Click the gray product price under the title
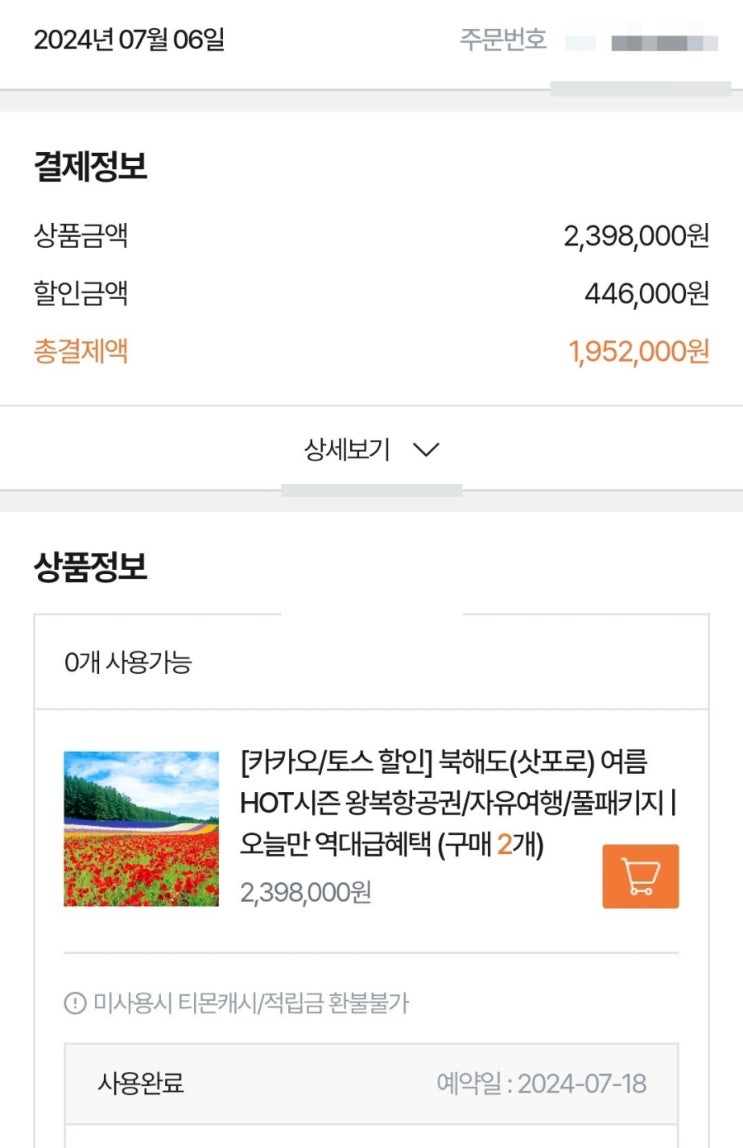Screen dimensions: 743x1148 pos(305,891)
